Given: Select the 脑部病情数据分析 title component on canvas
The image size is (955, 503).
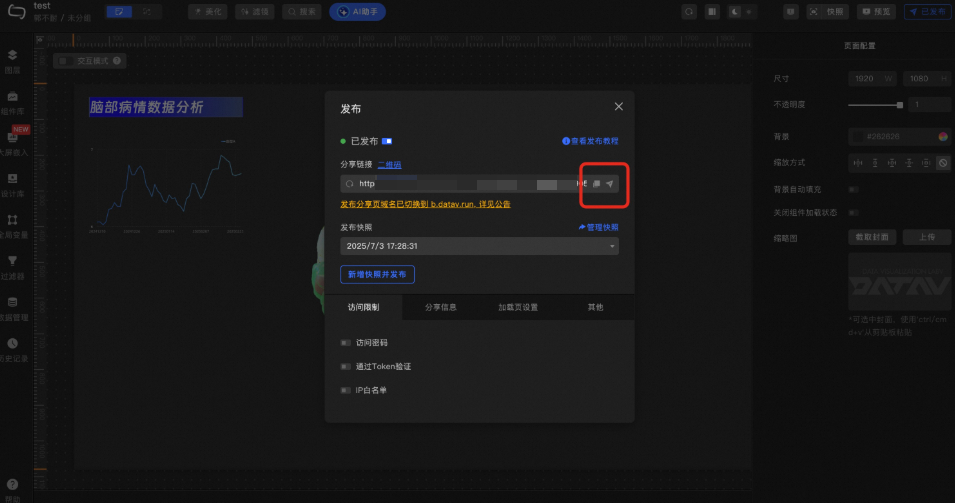Looking at the screenshot, I should pos(166,107).
